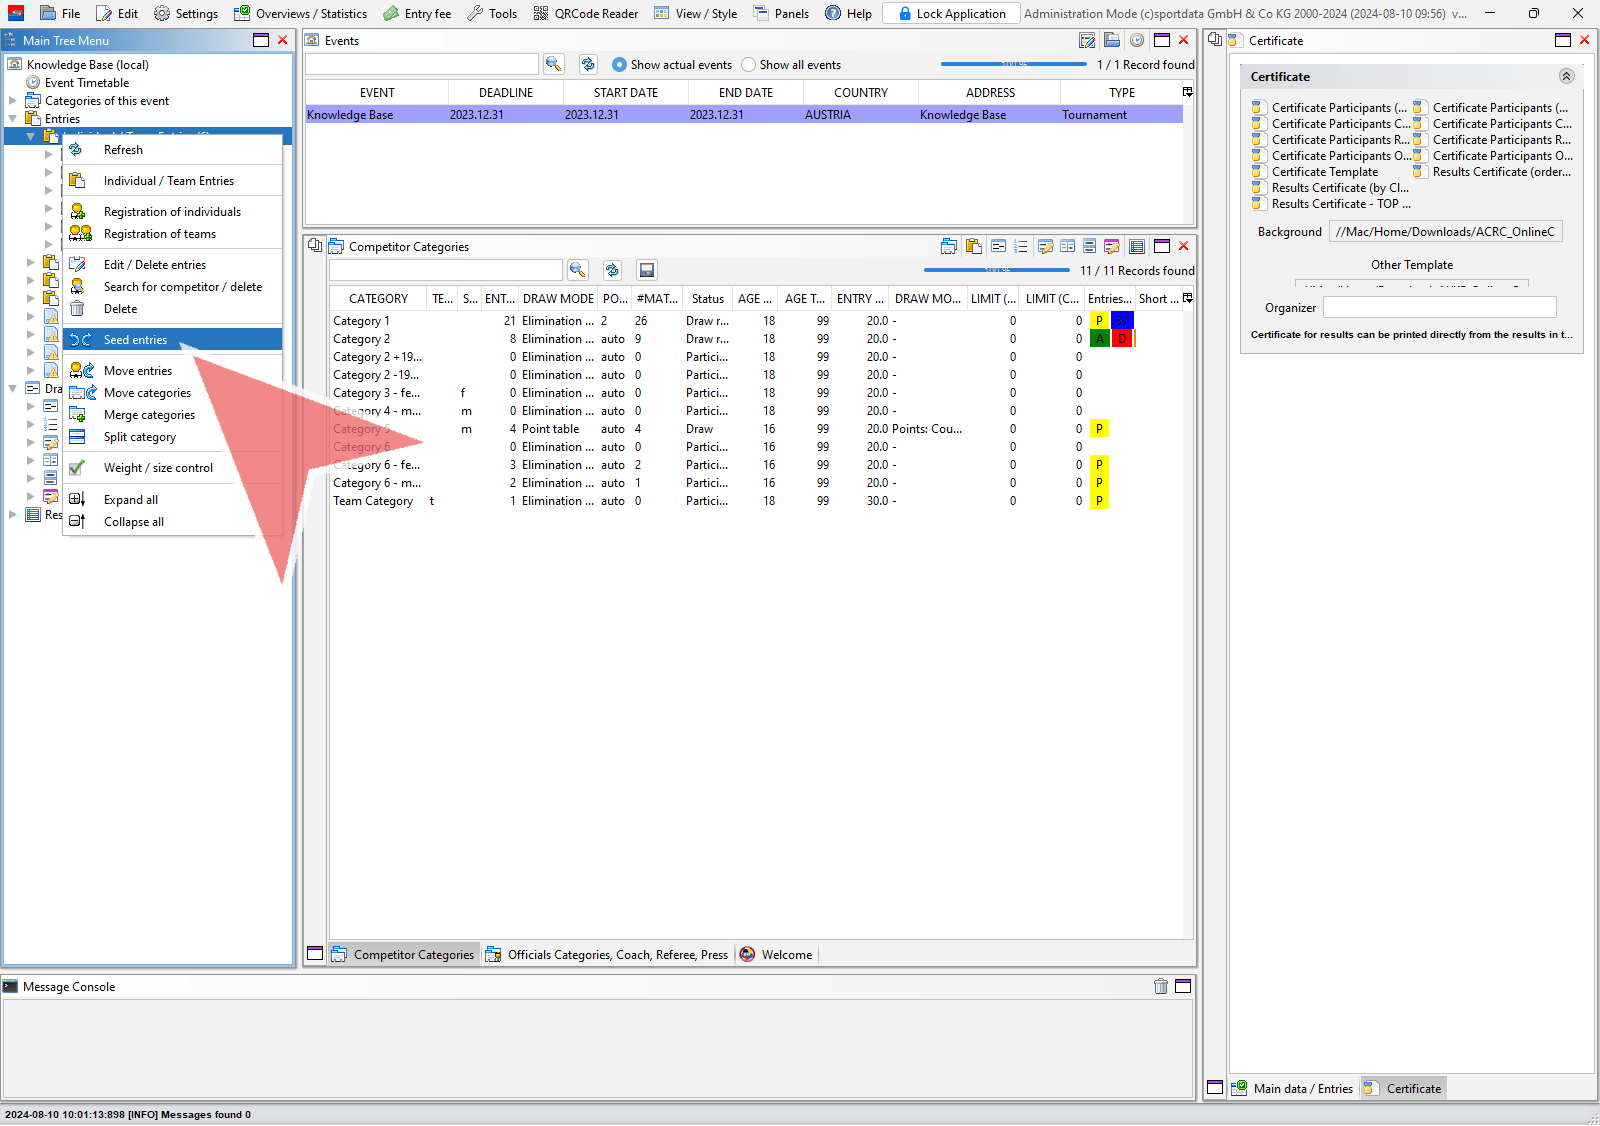This screenshot has width=1600, height=1126.
Task: Select Category 1 row in Competitor Categories
Action: click(757, 321)
